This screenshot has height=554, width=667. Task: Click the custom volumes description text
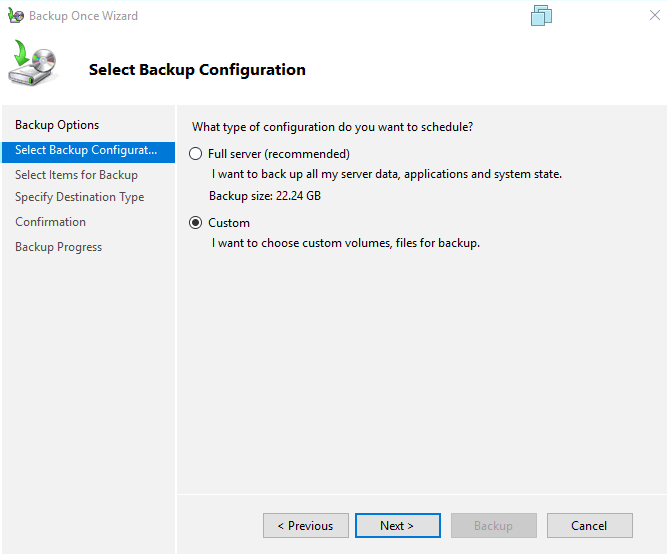pyautogui.click(x=345, y=243)
